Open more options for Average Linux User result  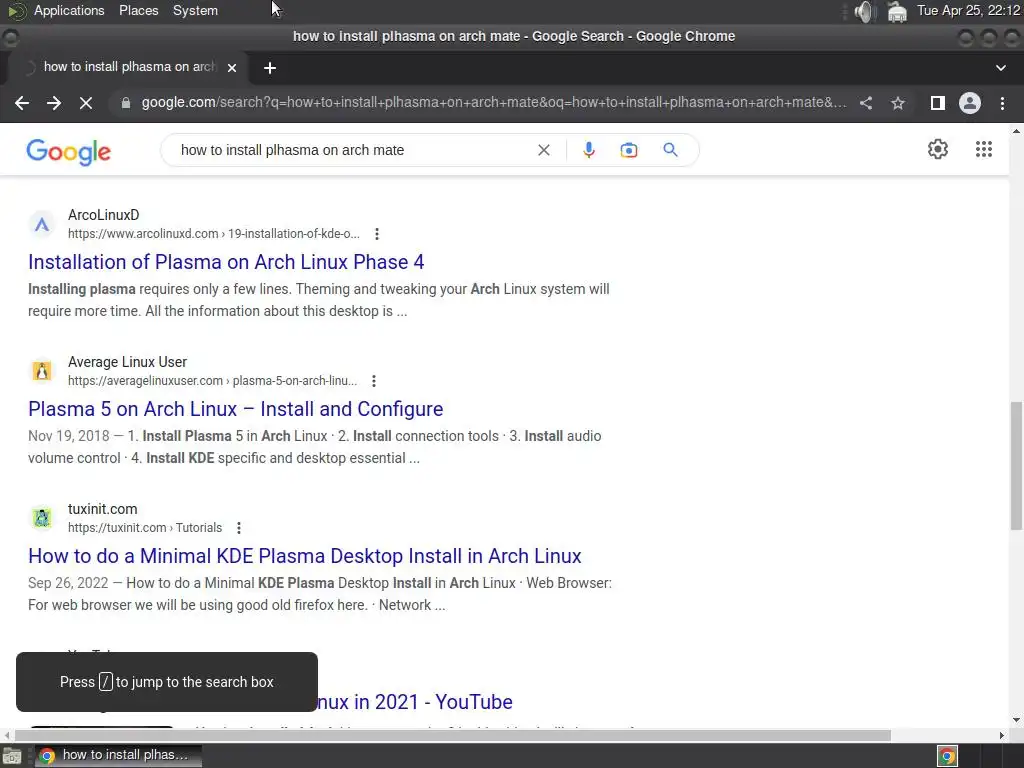(374, 381)
